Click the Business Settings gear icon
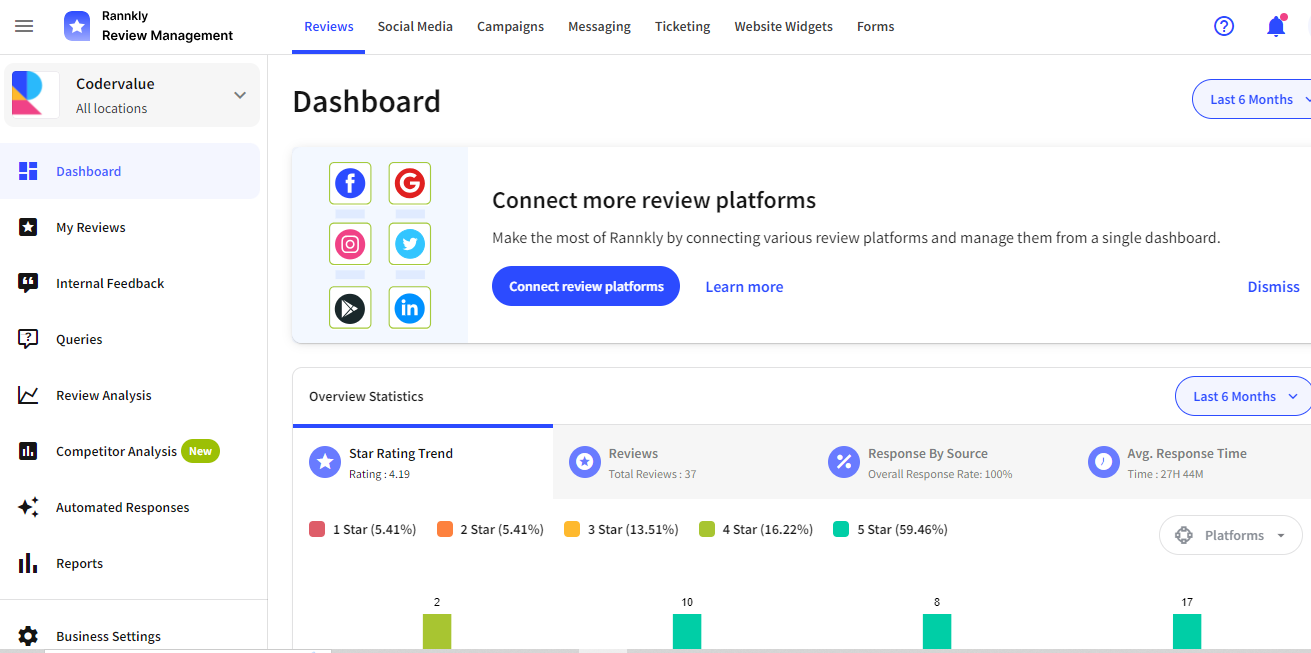This screenshot has width=1311, height=653. click(28, 636)
